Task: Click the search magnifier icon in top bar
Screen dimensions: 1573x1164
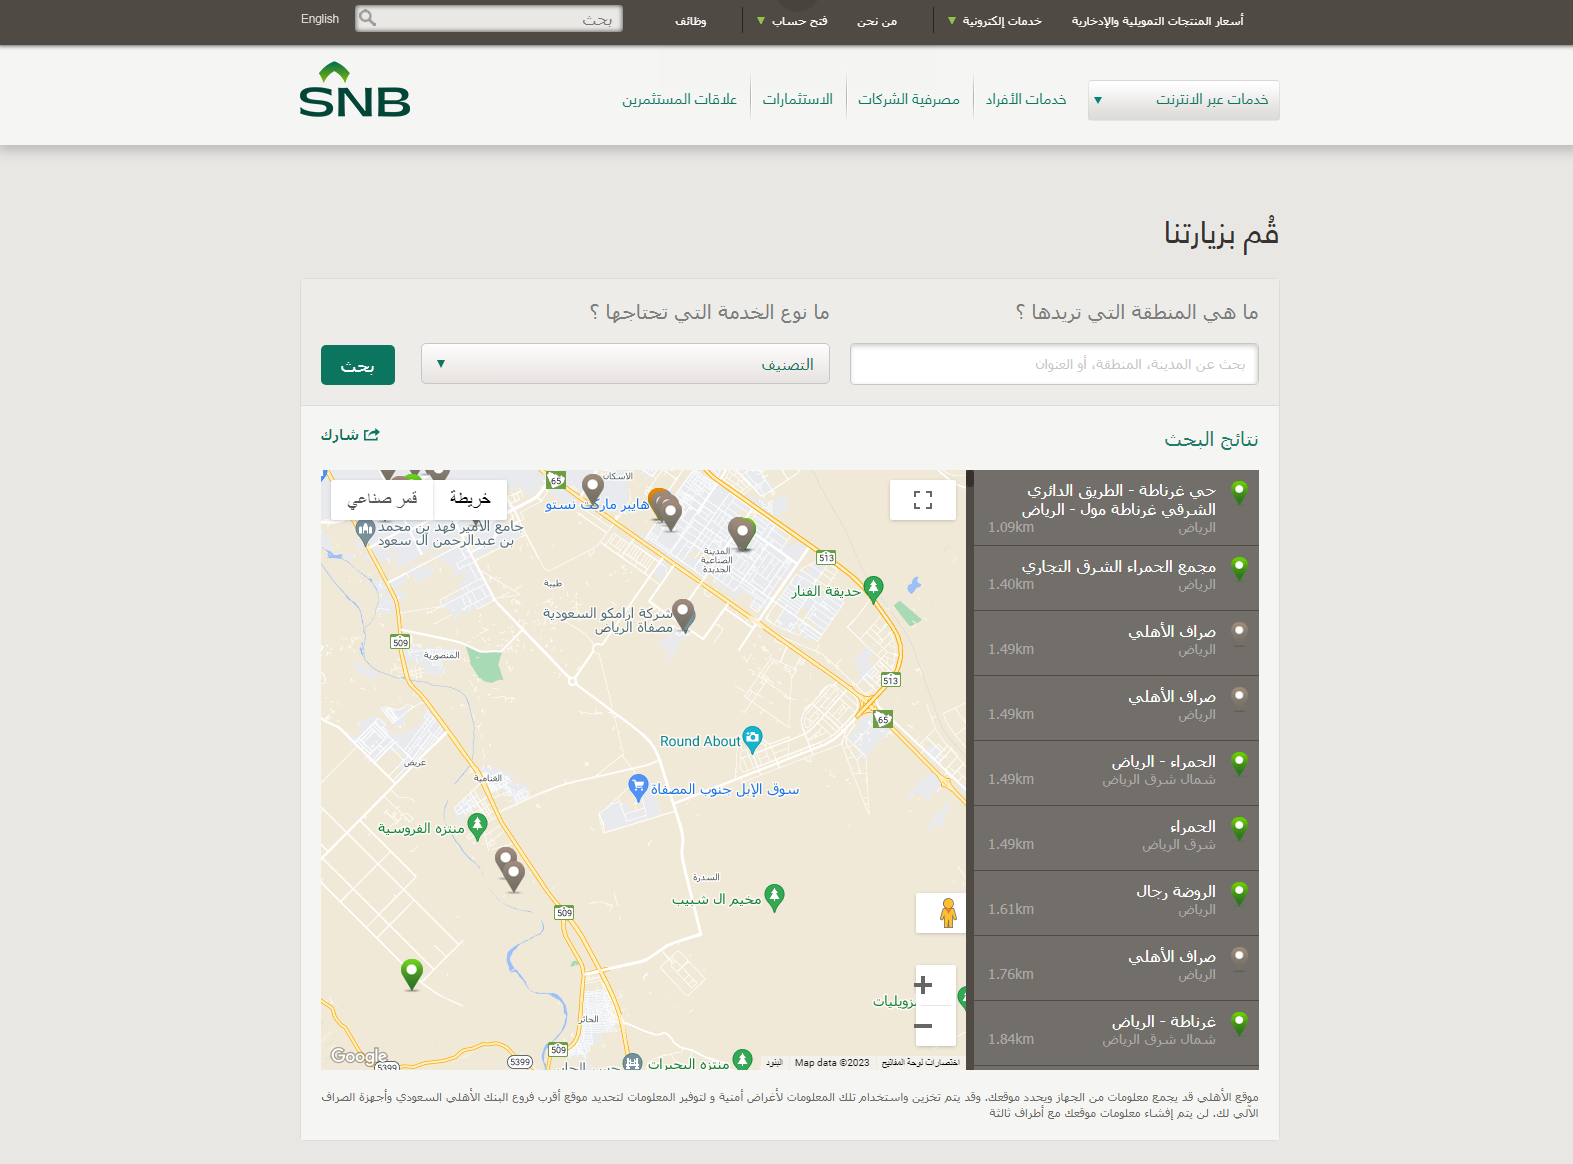Action: pos(368,18)
